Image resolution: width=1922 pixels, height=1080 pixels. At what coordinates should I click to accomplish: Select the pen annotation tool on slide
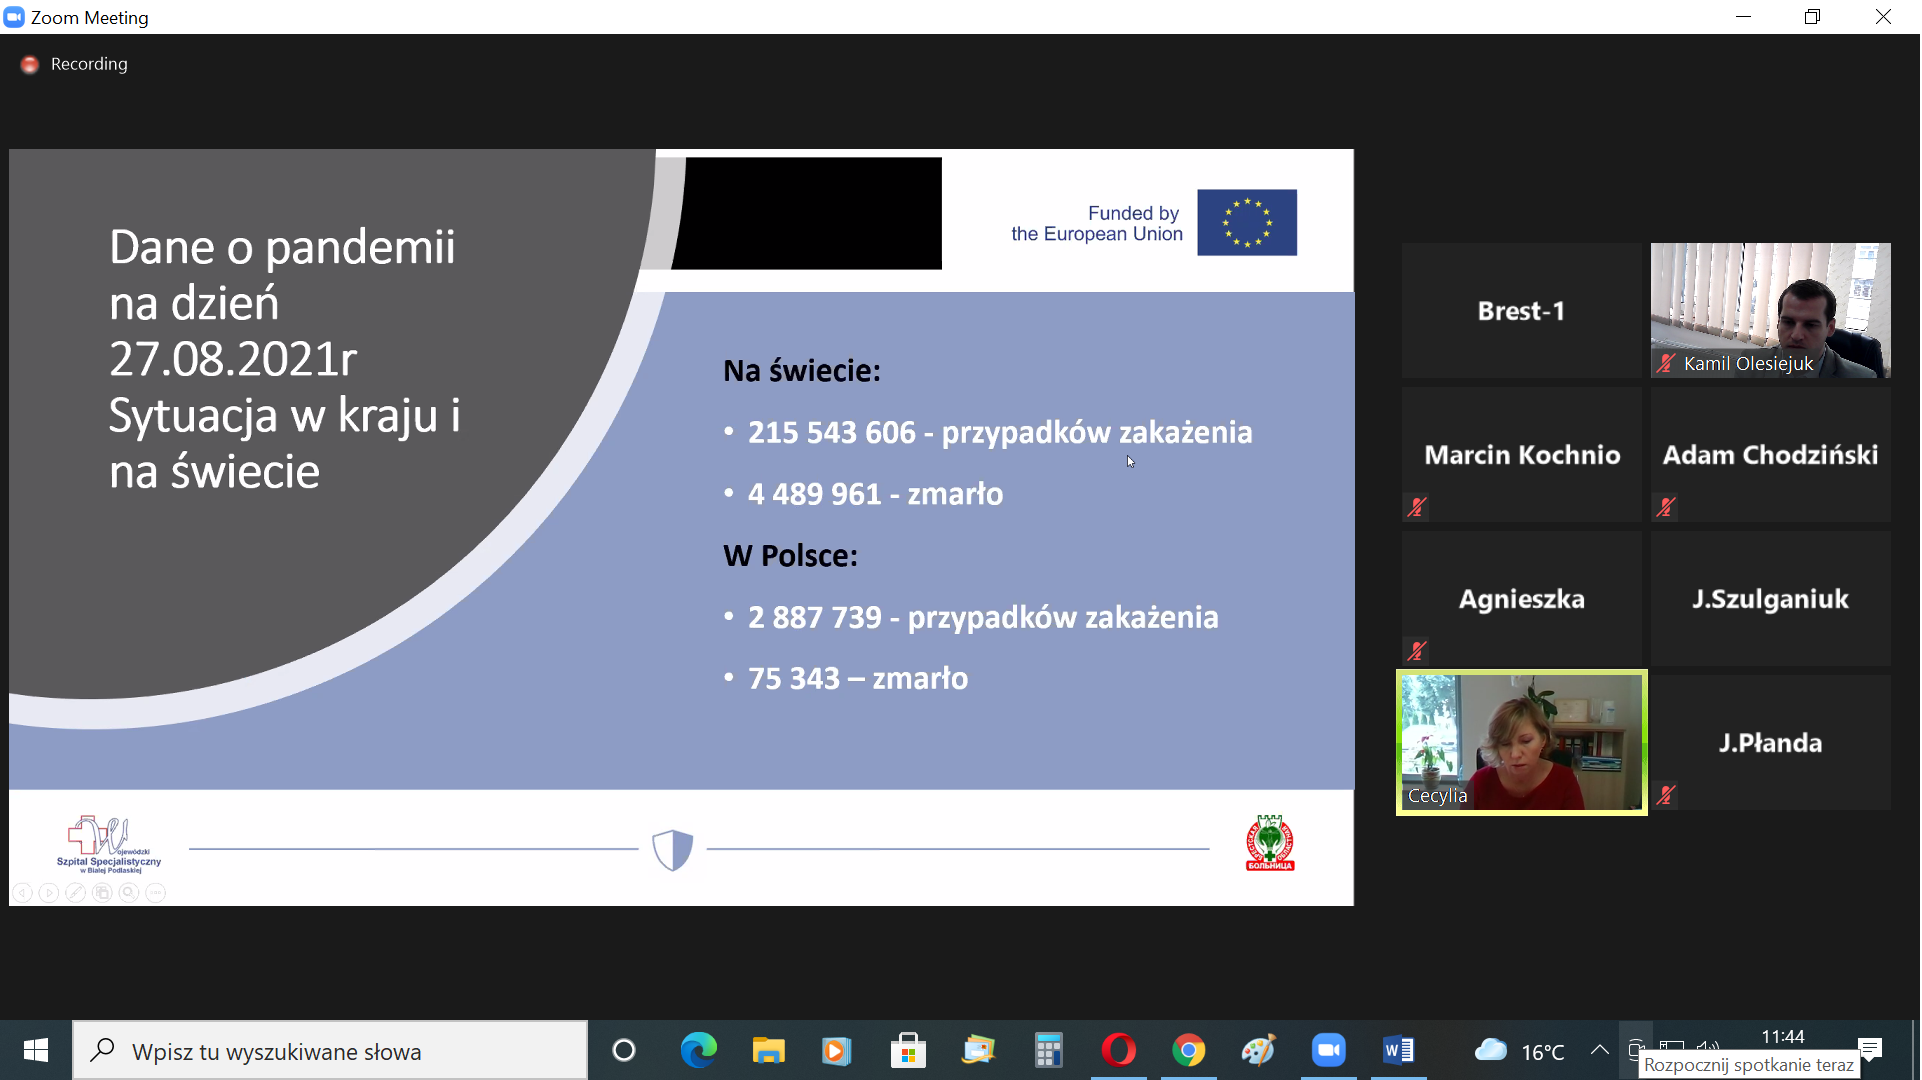[76, 893]
